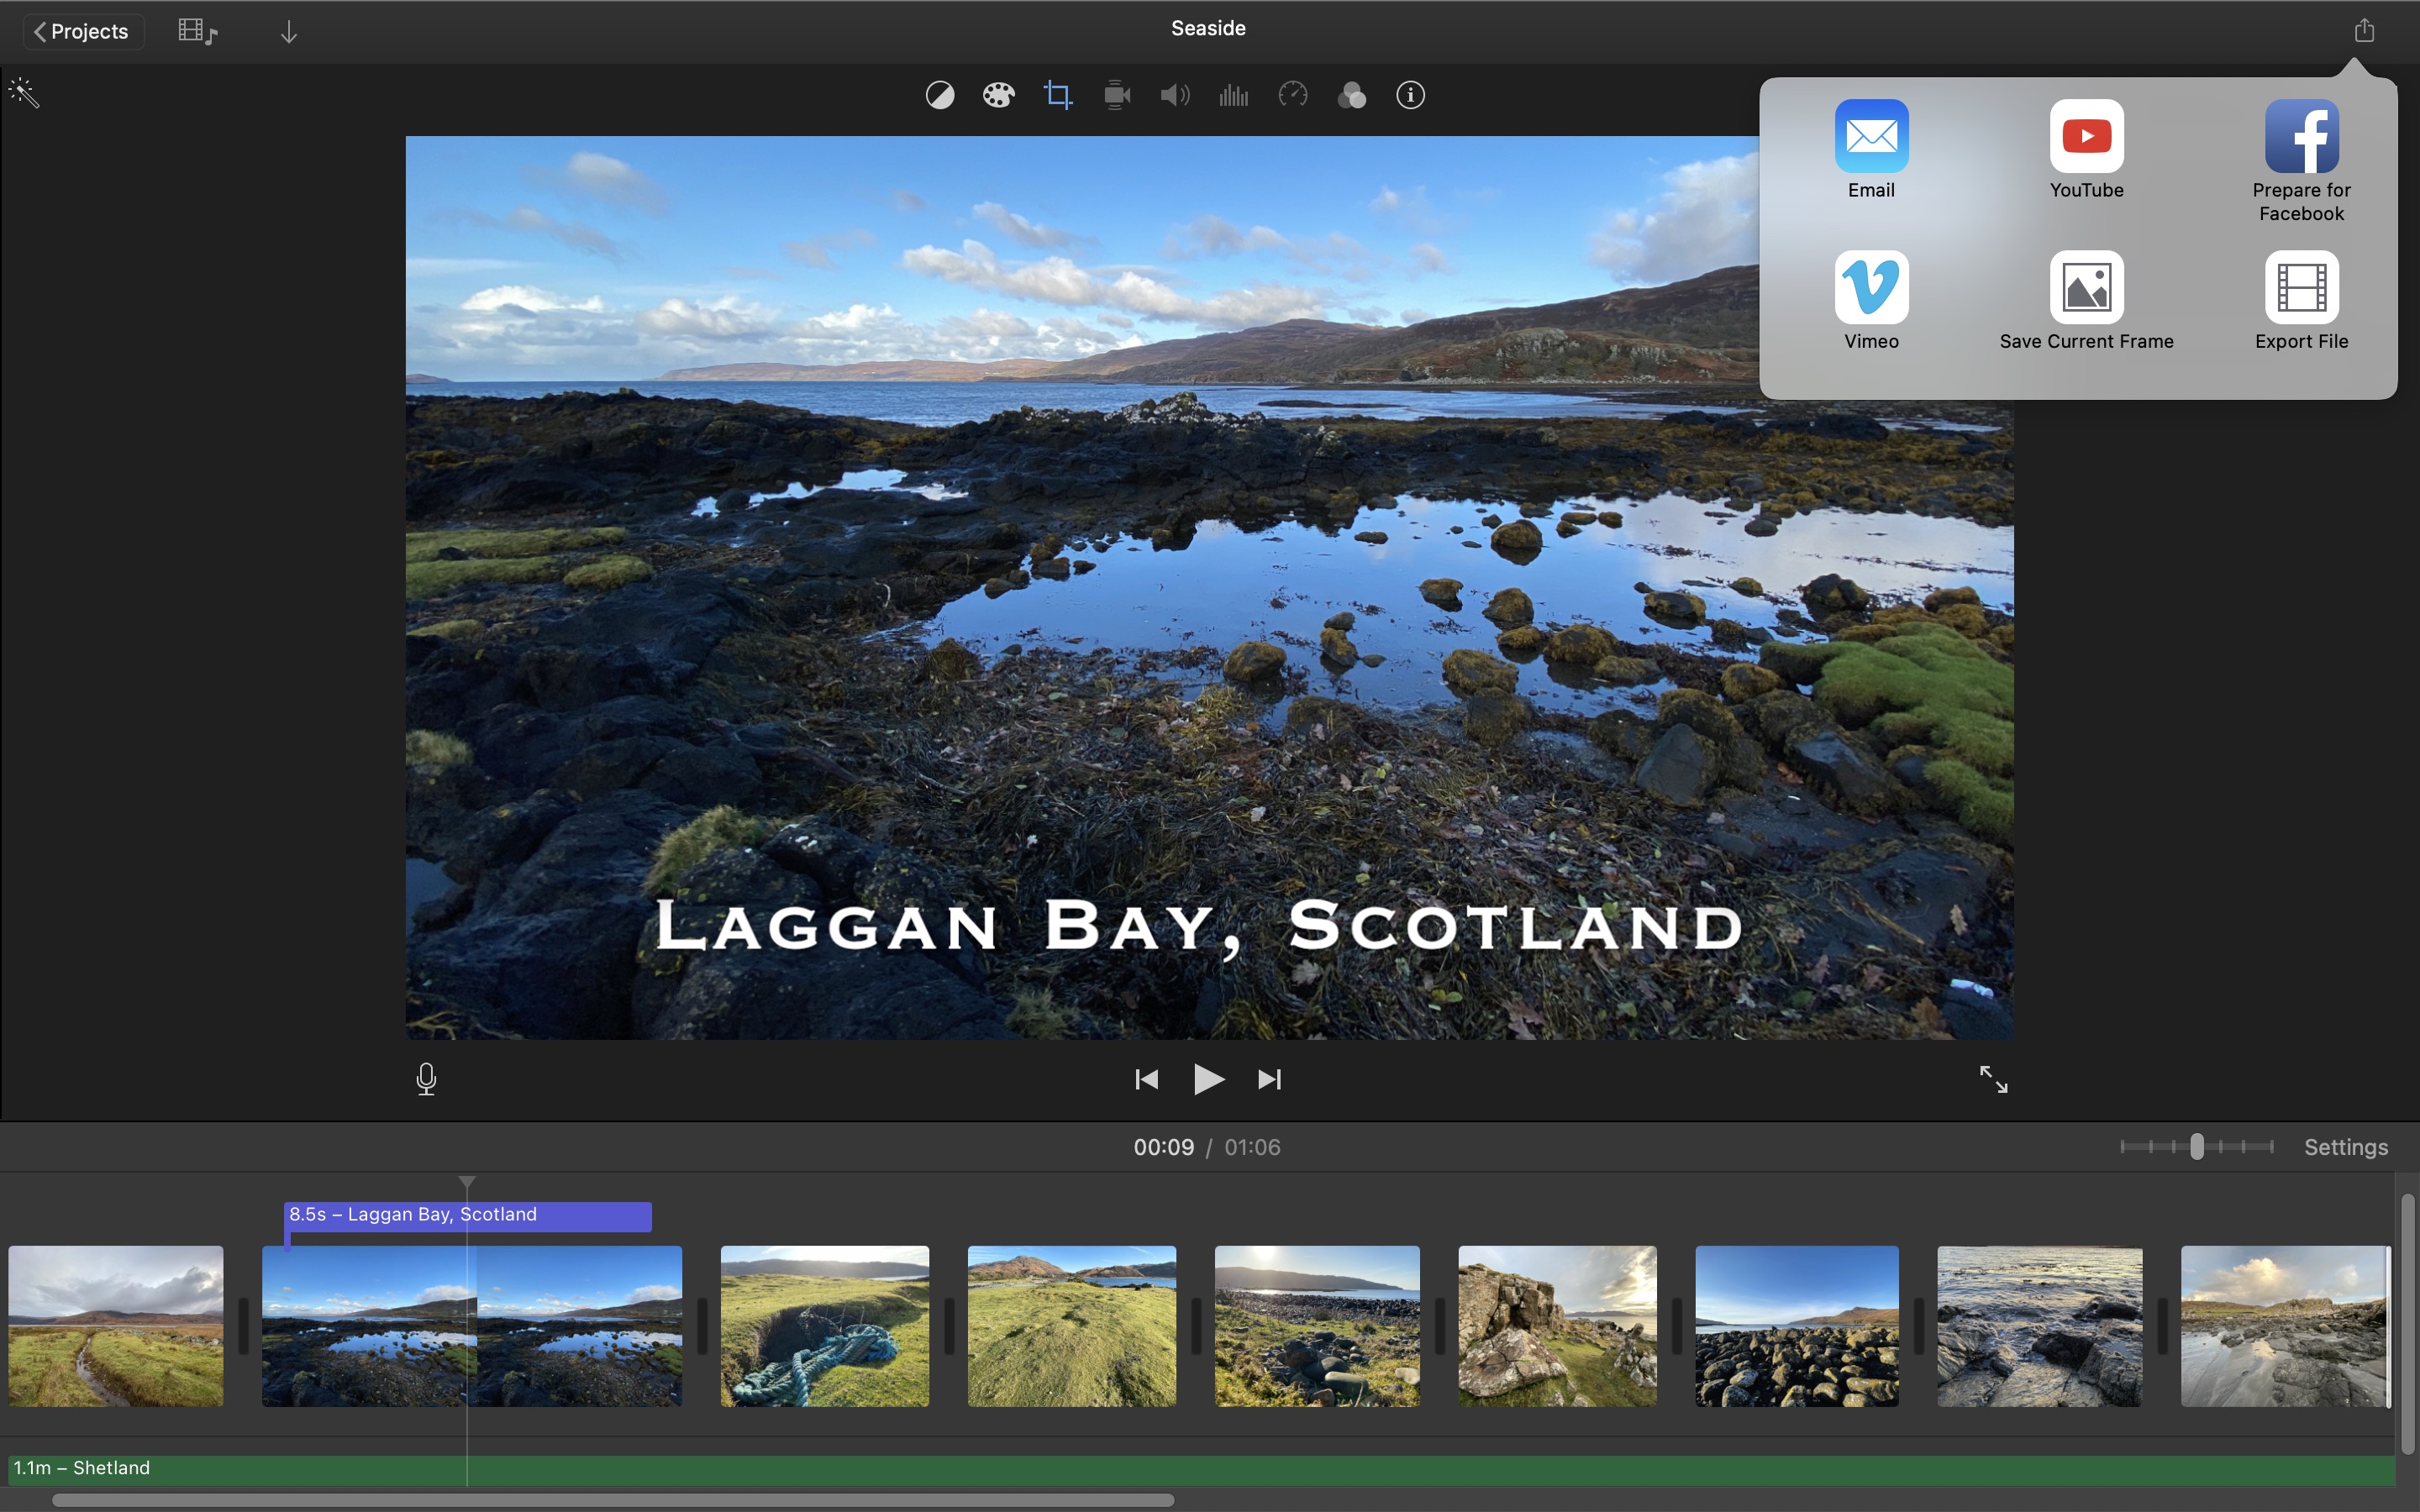
Task: Share the movie via Email
Action: (x=1871, y=150)
